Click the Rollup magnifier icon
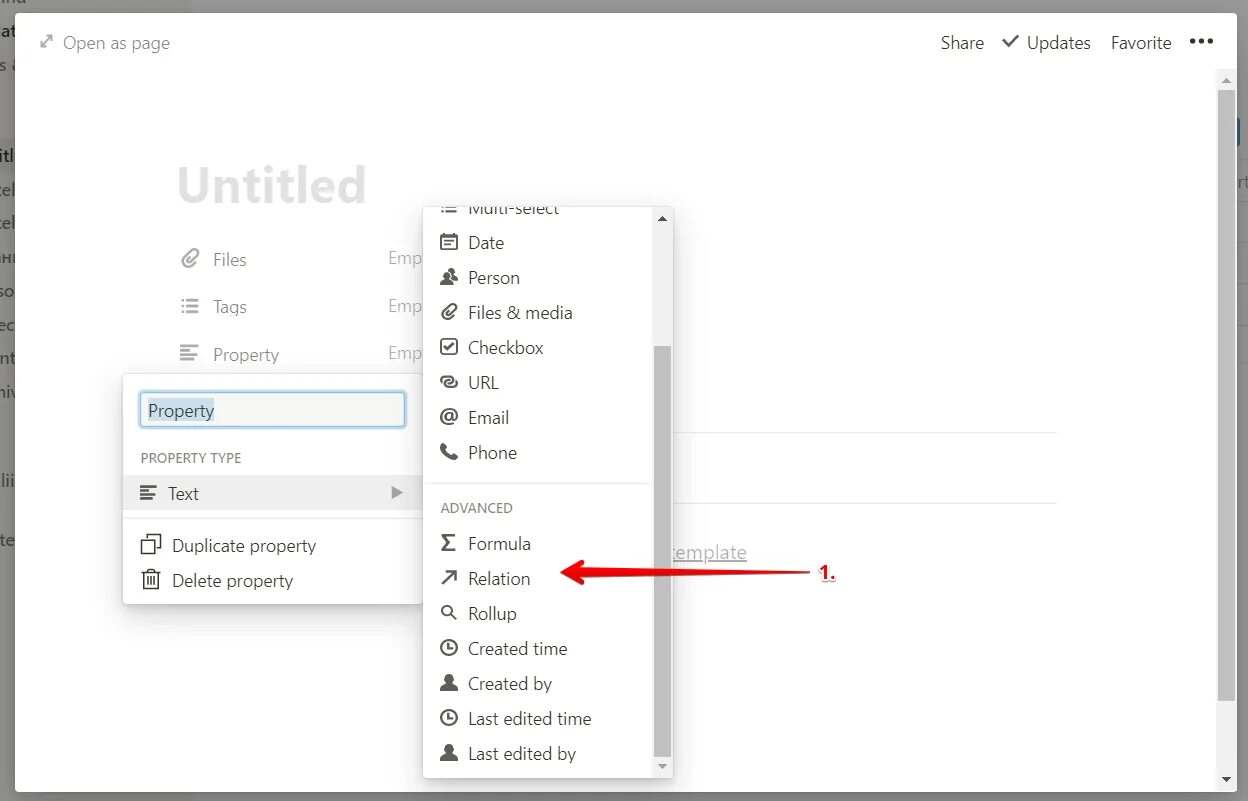Screen dimensions: 1248x801 click(x=449, y=613)
